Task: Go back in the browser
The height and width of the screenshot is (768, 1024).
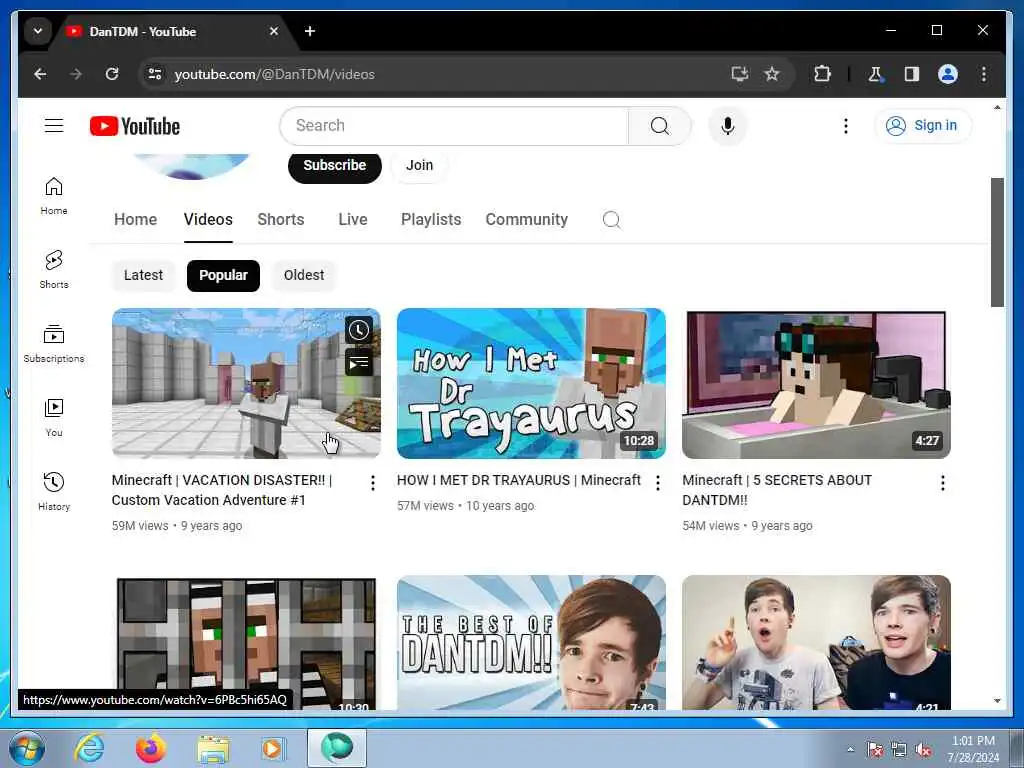Action: tap(40, 74)
